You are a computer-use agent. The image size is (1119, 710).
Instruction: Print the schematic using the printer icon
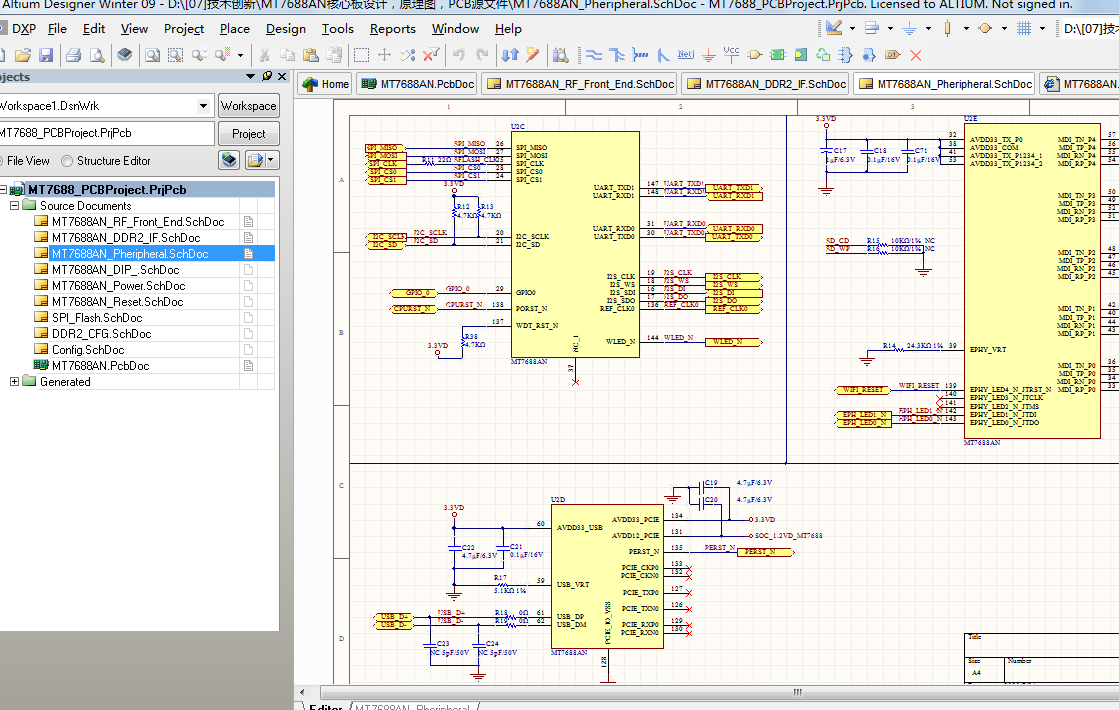74,55
